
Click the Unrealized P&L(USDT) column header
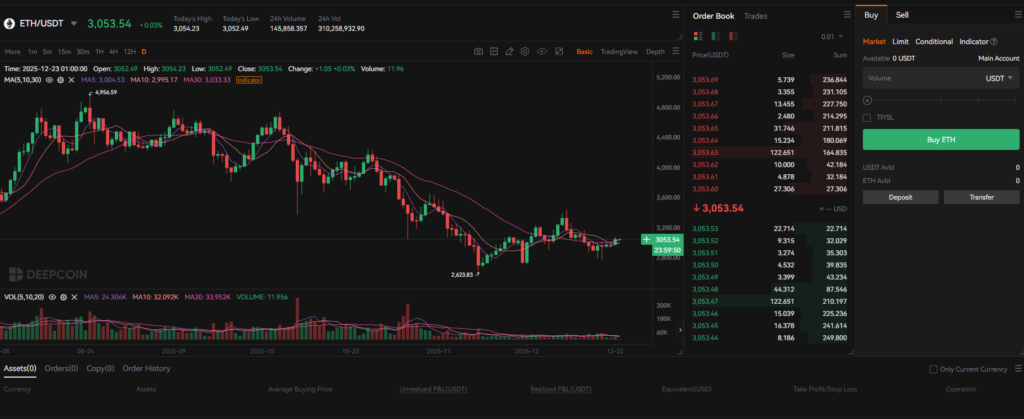[433, 389]
